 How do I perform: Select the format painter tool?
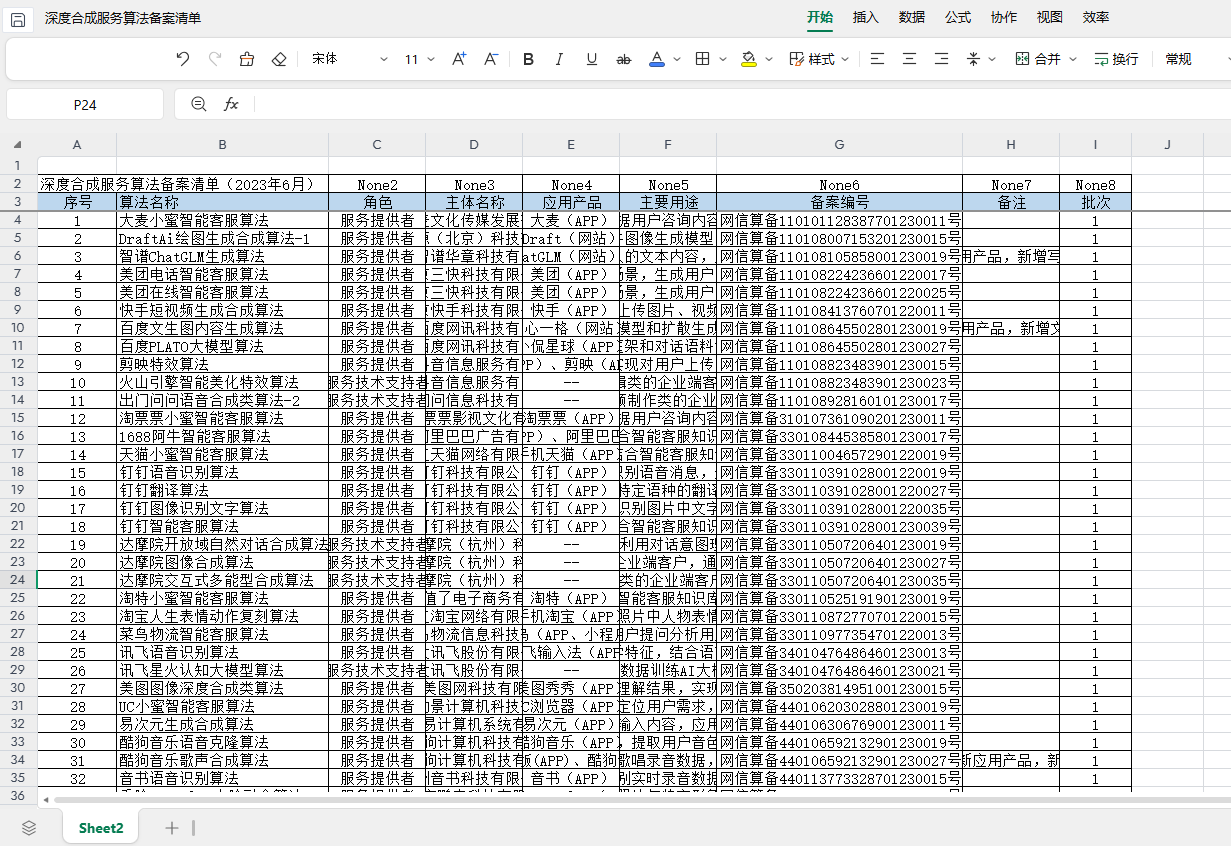pos(247,59)
